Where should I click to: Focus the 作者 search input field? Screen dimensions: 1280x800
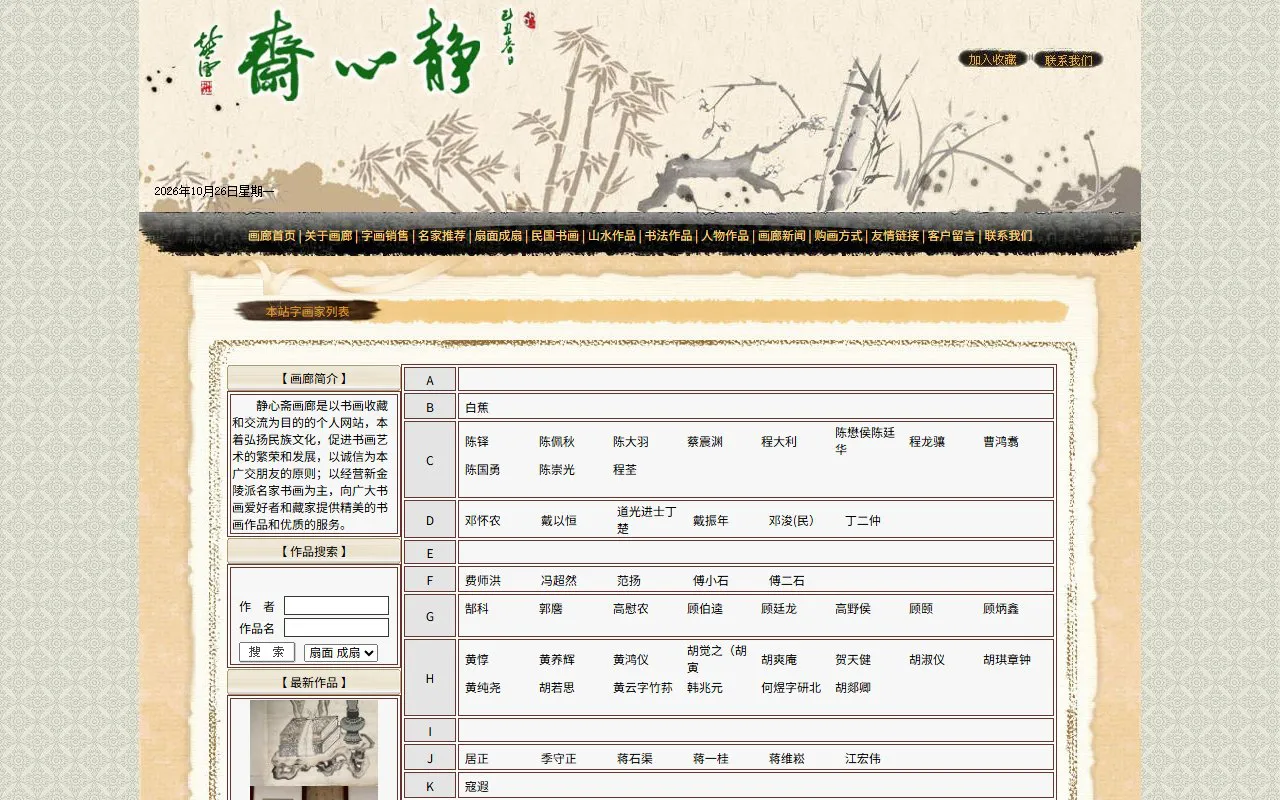[336, 606]
